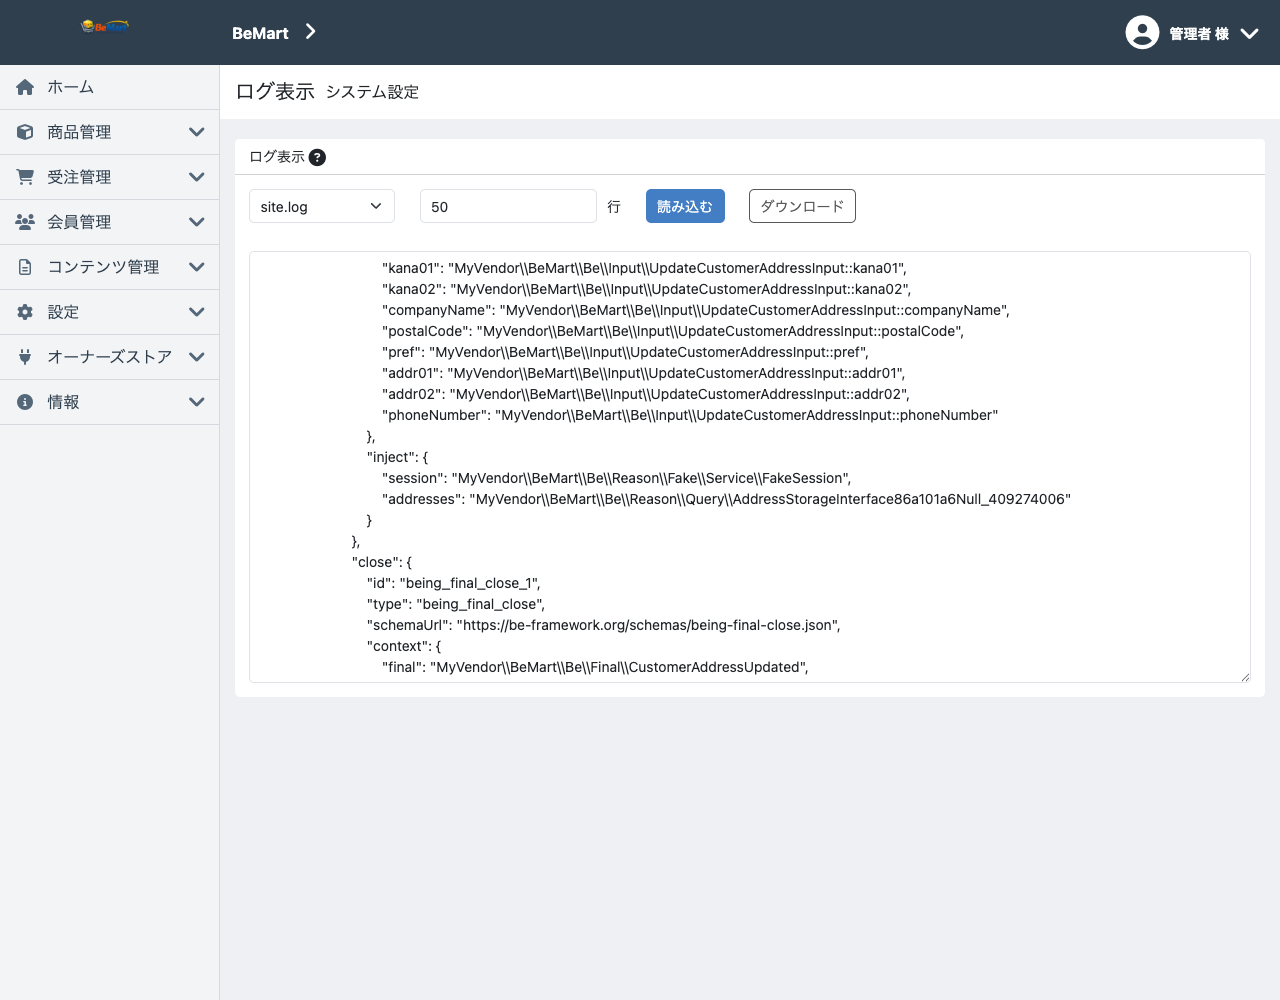
Task: Click the admin user avatar icon
Action: (x=1142, y=32)
